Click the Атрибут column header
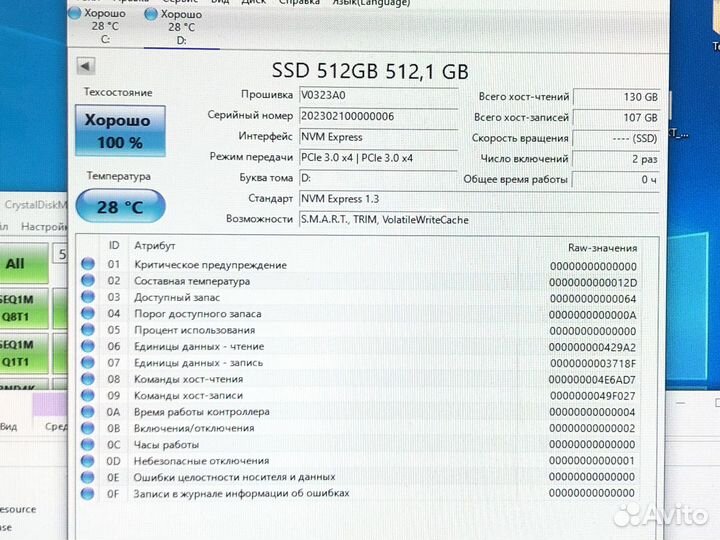This screenshot has width=720, height=540. pyautogui.click(x=155, y=246)
